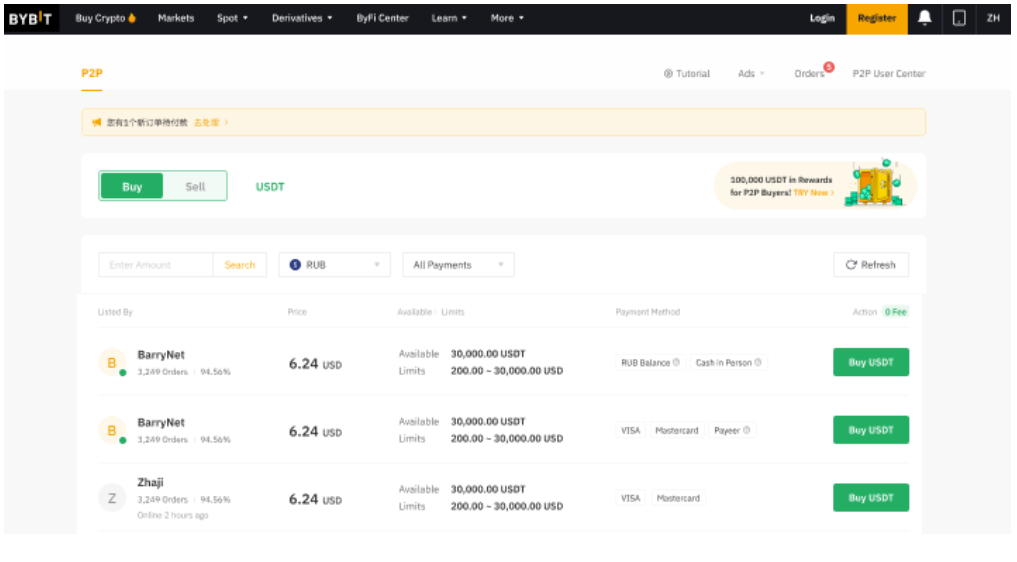1017x562 pixels.
Task: Refresh the P2P listings
Action: point(870,265)
